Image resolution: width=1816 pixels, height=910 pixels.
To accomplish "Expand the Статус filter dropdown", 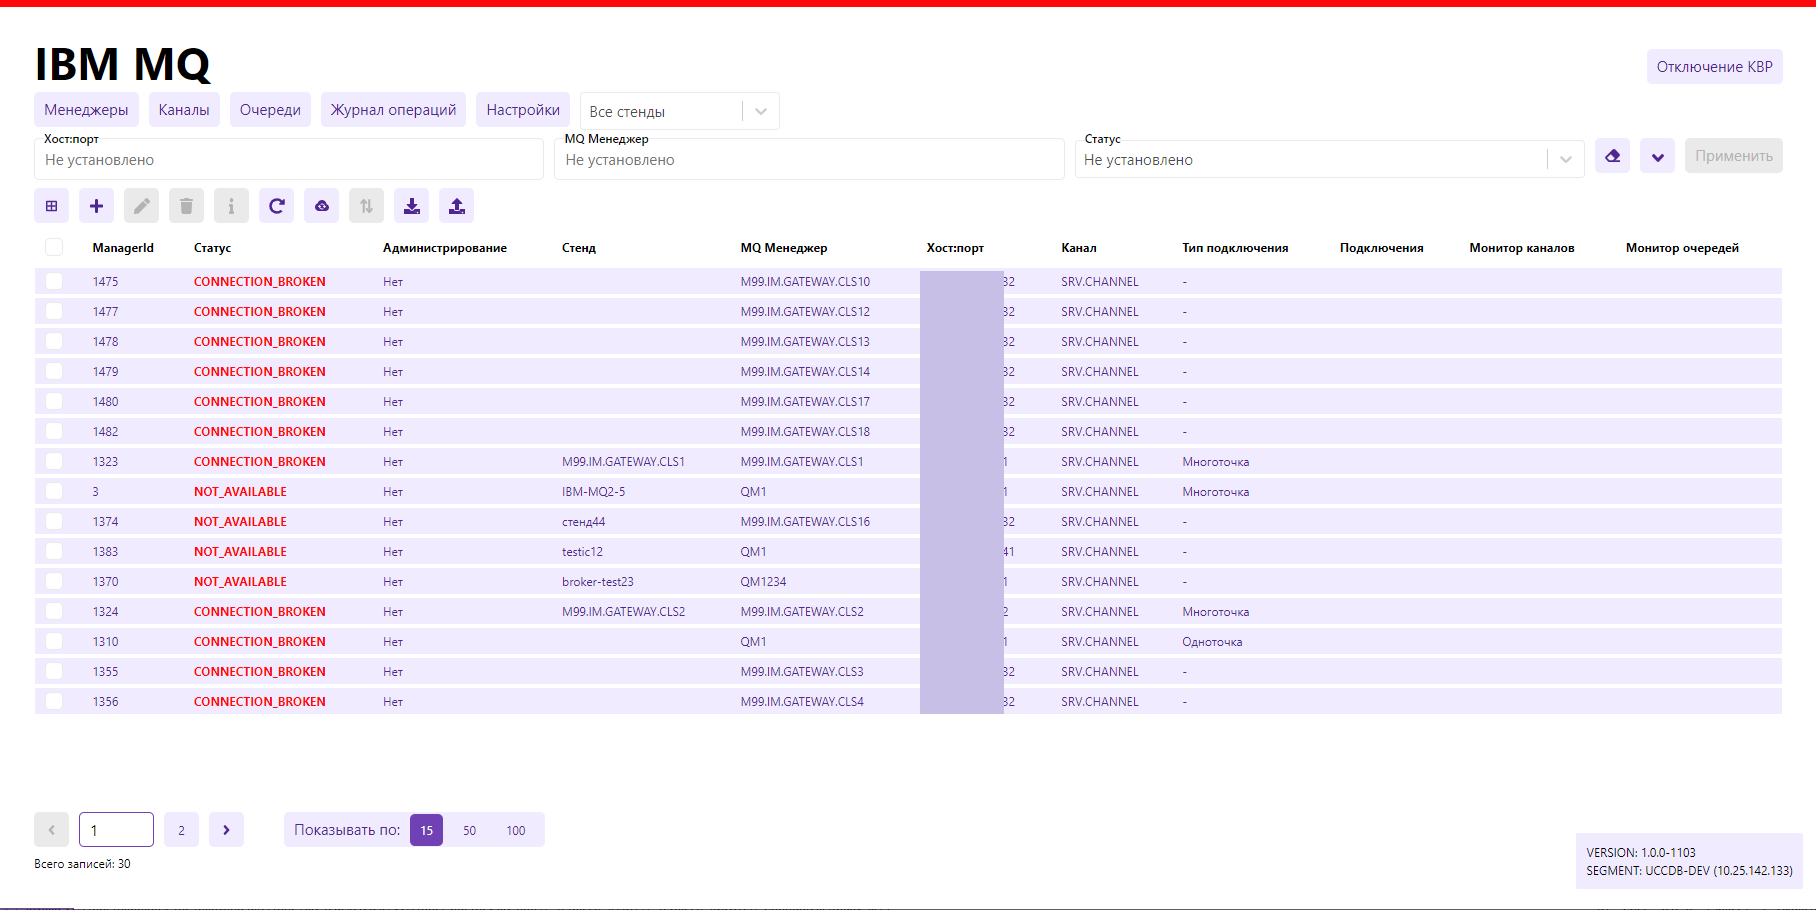I will pyautogui.click(x=1565, y=160).
